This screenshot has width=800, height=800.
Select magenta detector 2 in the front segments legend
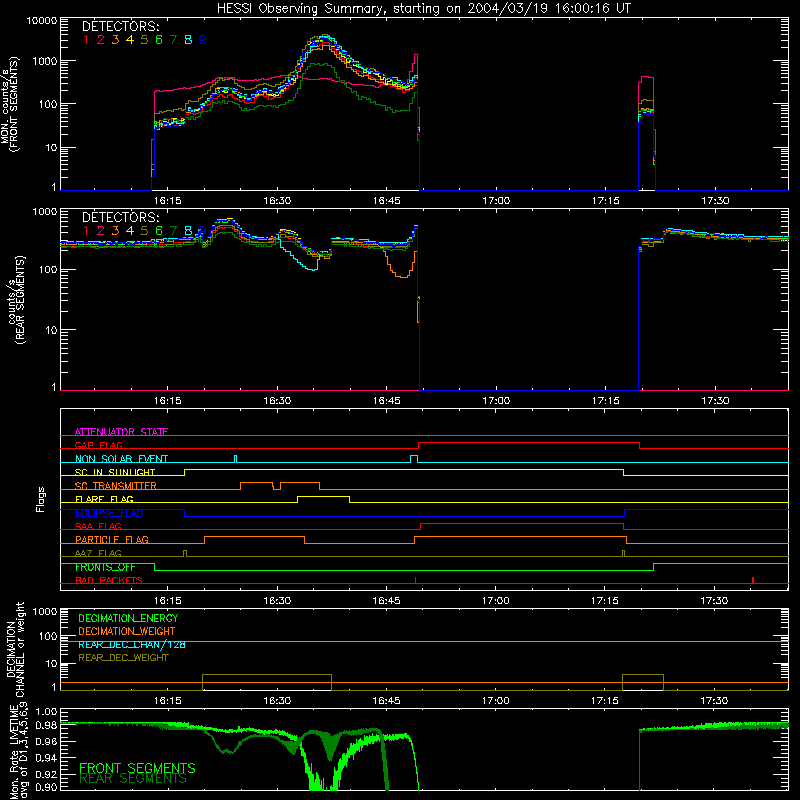point(101,40)
